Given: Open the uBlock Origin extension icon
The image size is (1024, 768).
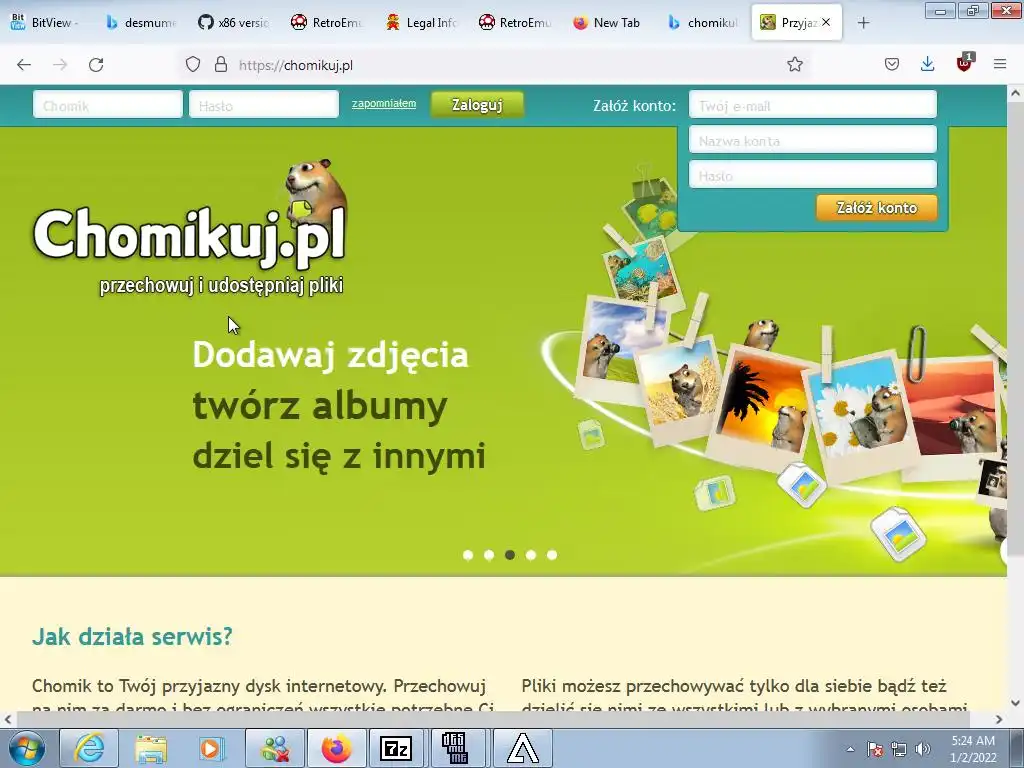Looking at the screenshot, I should (x=964, y=63).
